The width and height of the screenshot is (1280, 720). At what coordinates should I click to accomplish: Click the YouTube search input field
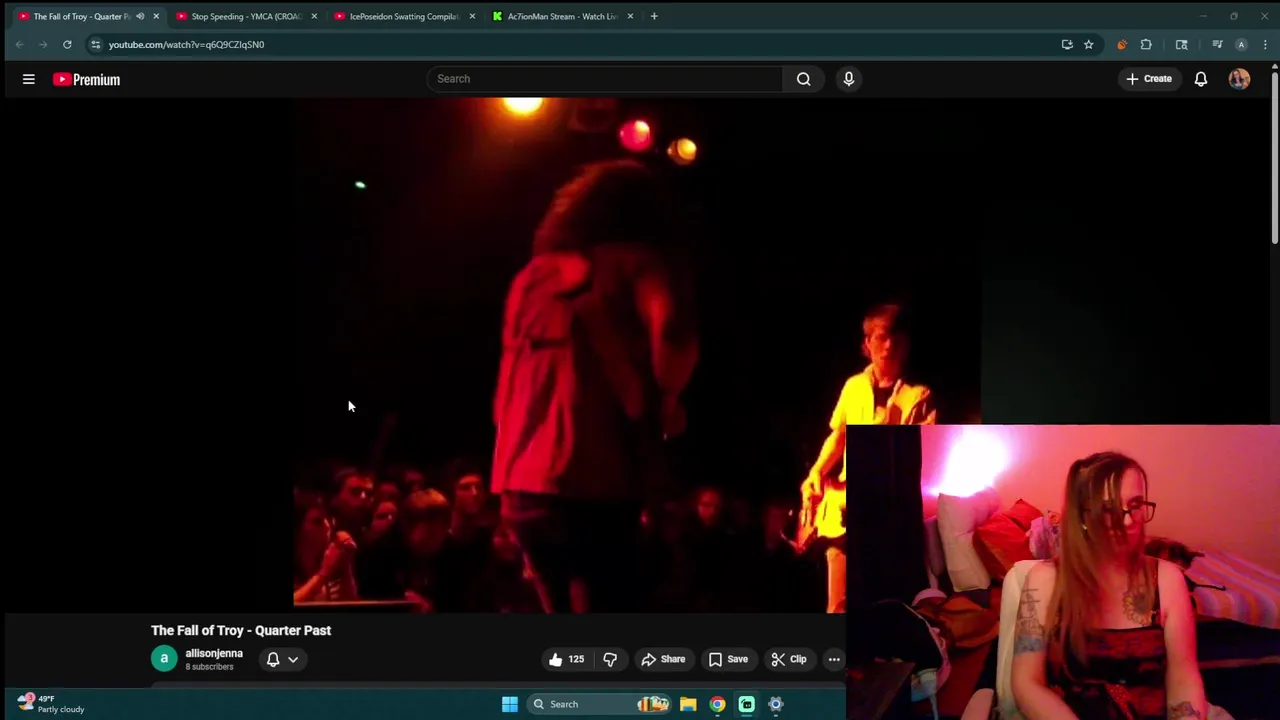(x=605, y=79)
